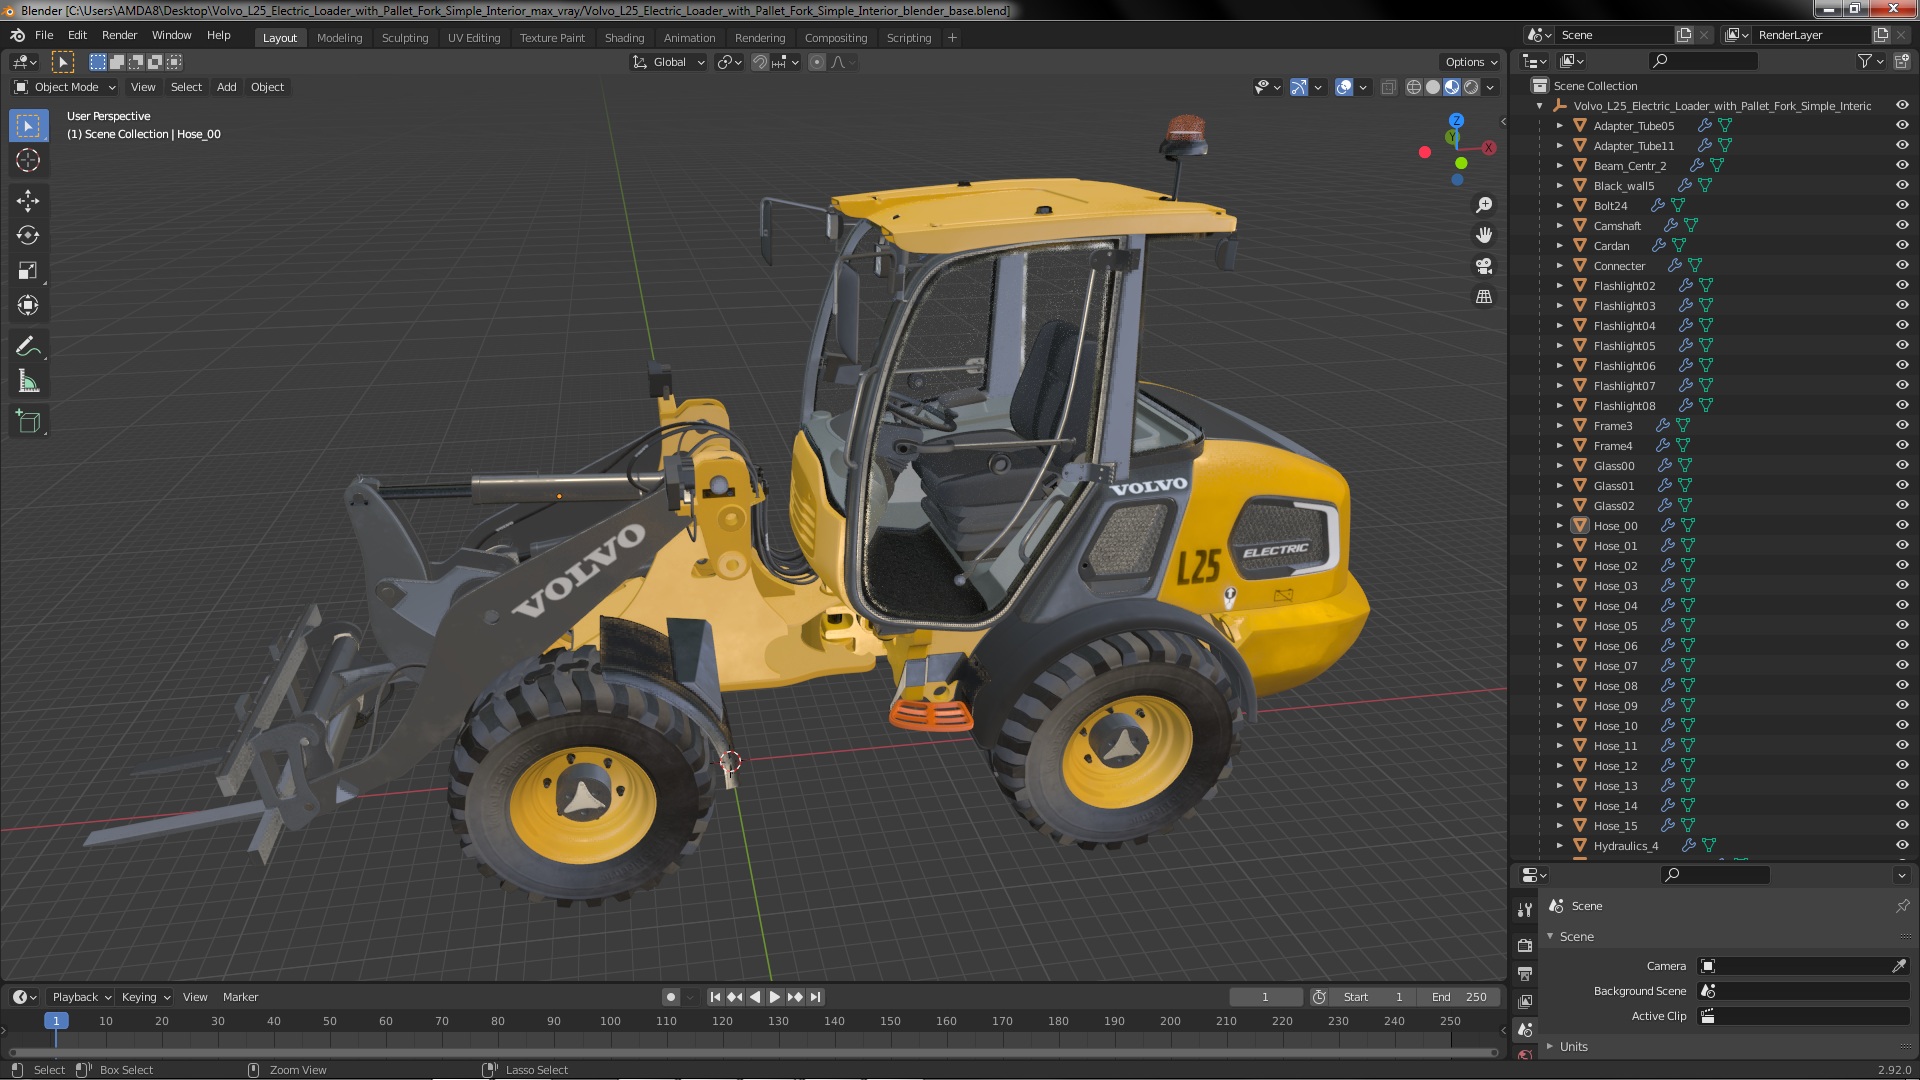The width and height of the screenshot is (1920, 1080).
Task: Open the Render properties tab
Action: [1525, 945]
